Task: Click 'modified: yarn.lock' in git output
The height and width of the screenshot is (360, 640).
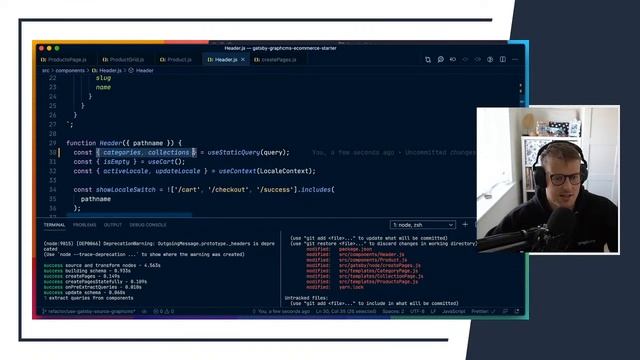Action: 335,287
